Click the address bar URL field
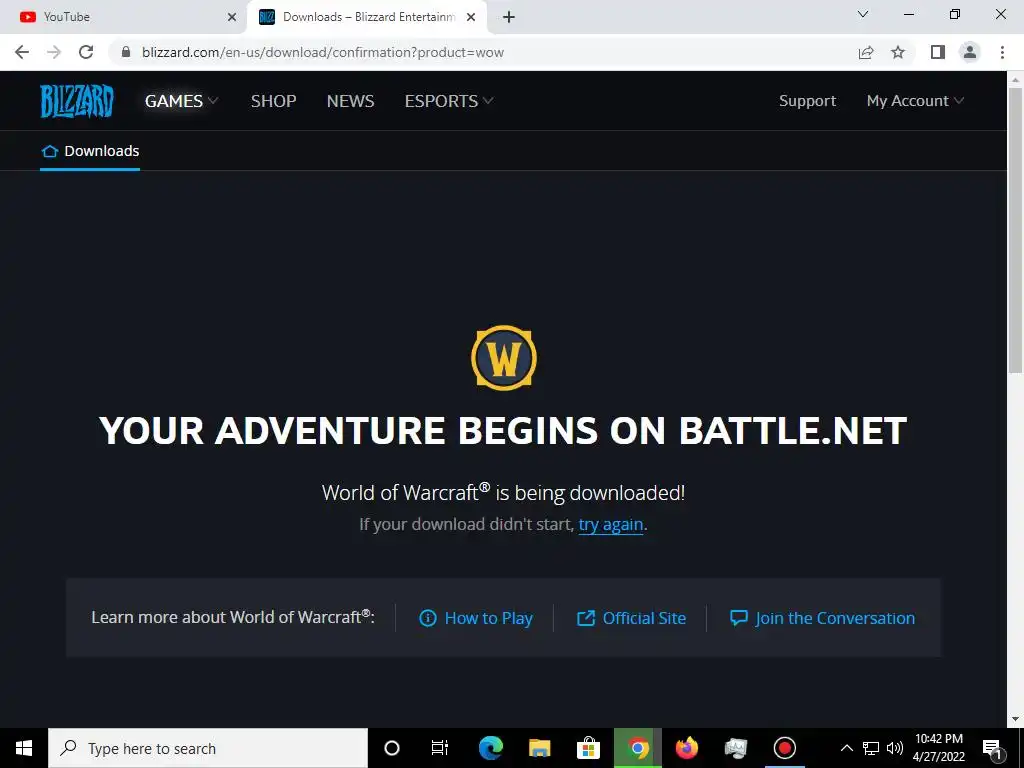Screen dimensions: 1024x768 click(x=483, y=52)
